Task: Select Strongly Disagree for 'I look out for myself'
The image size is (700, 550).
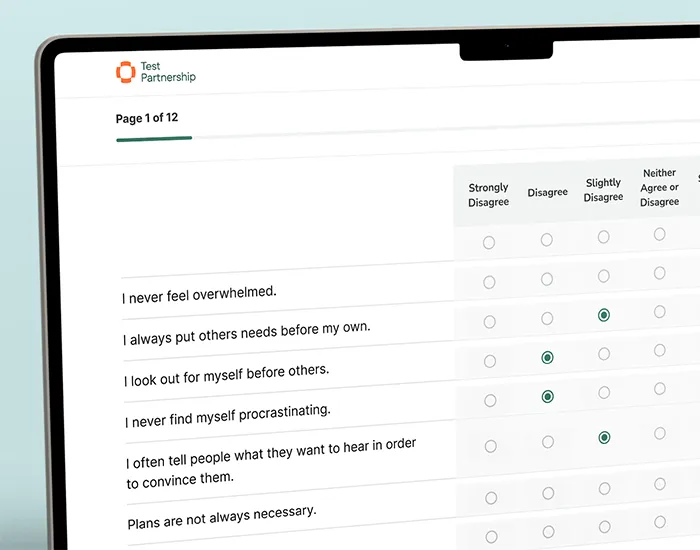Action: [x=490, y=361]
